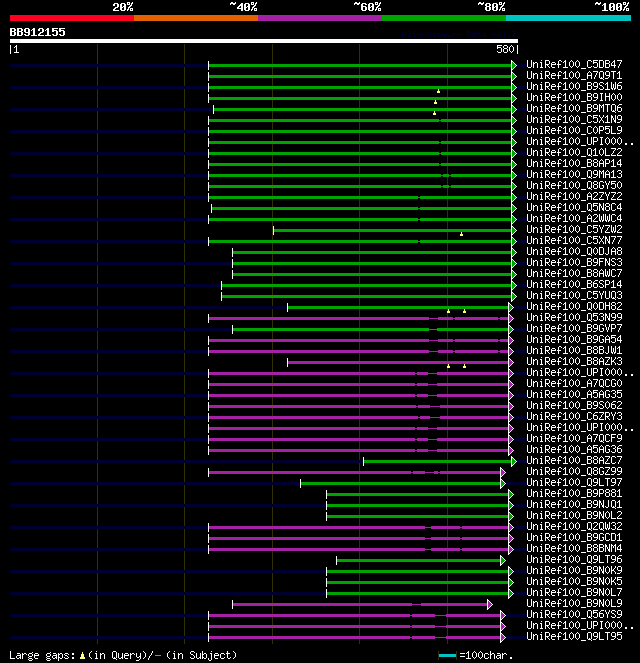Click the UniRef100_Q10LZ2 label
Viewport: 640px width, 663px height.
click(574, 152)
